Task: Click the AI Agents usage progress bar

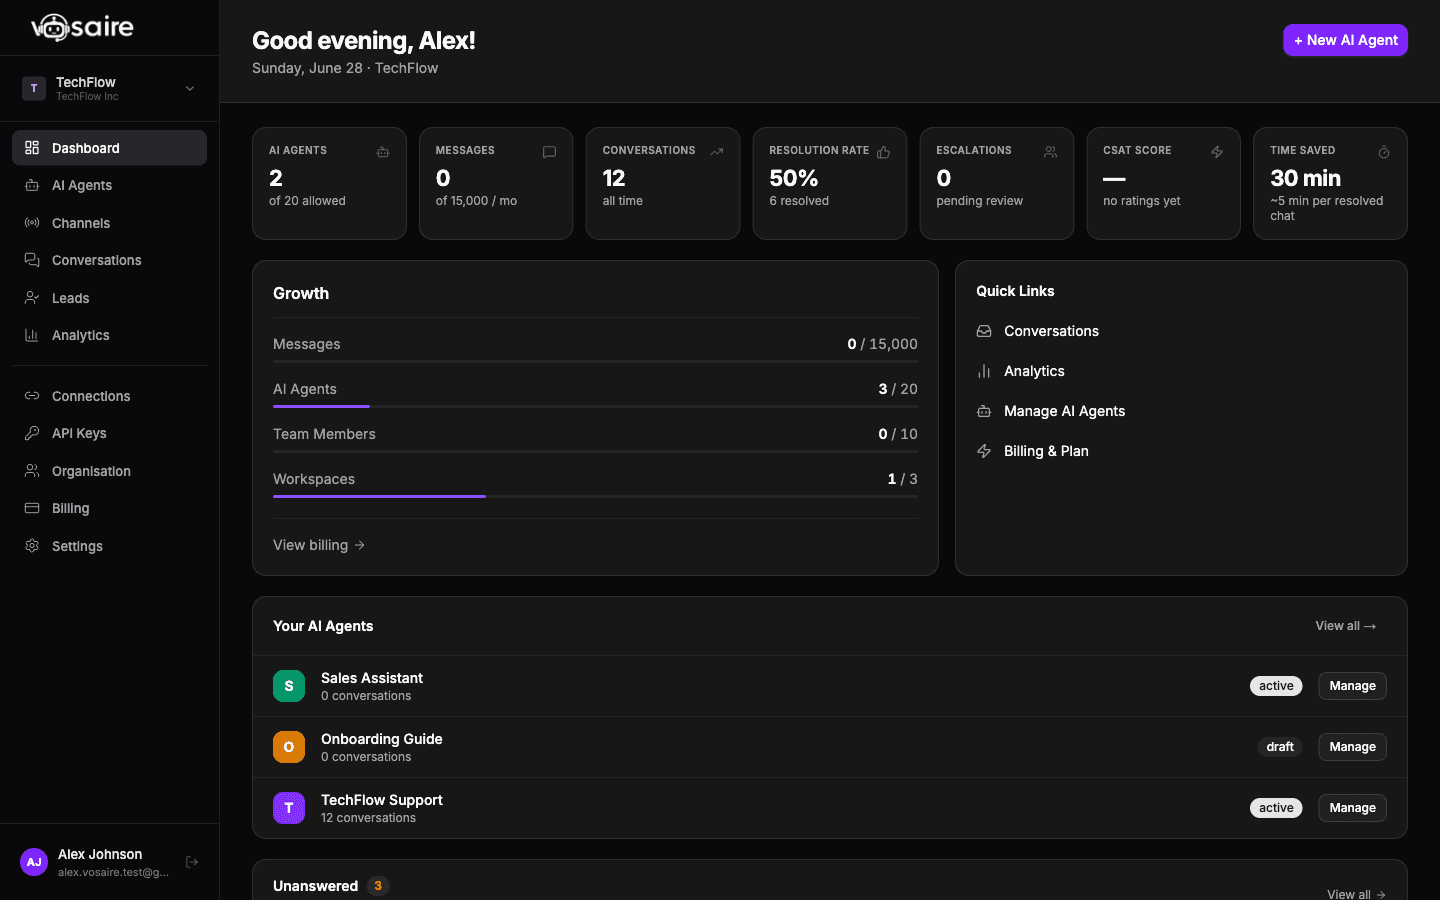Action: [595, 406]
